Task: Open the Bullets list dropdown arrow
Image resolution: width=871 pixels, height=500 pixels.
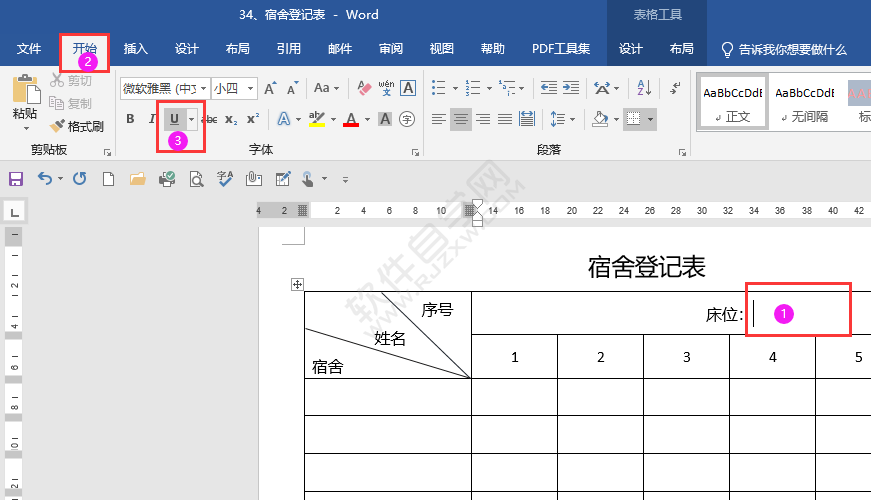Action: click(455, 88)
